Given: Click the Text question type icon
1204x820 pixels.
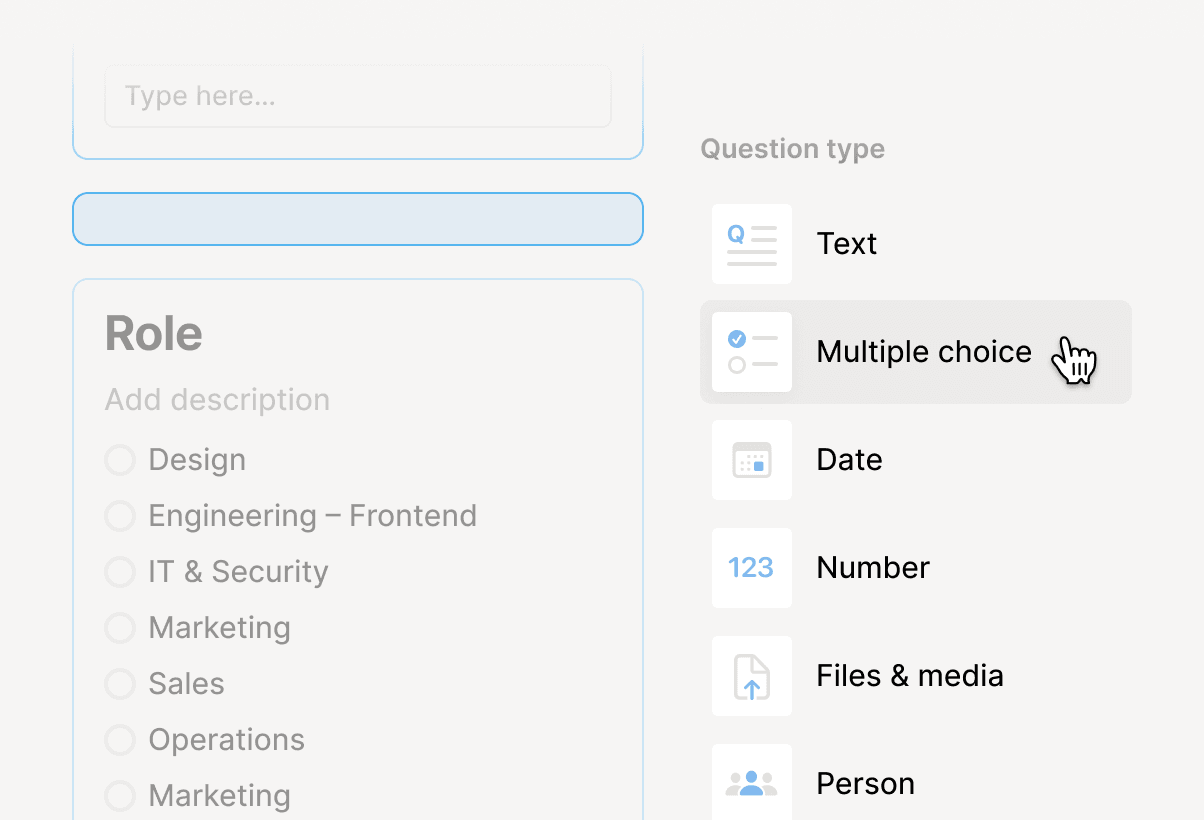Looking at the screenshot, I should 752,243.
